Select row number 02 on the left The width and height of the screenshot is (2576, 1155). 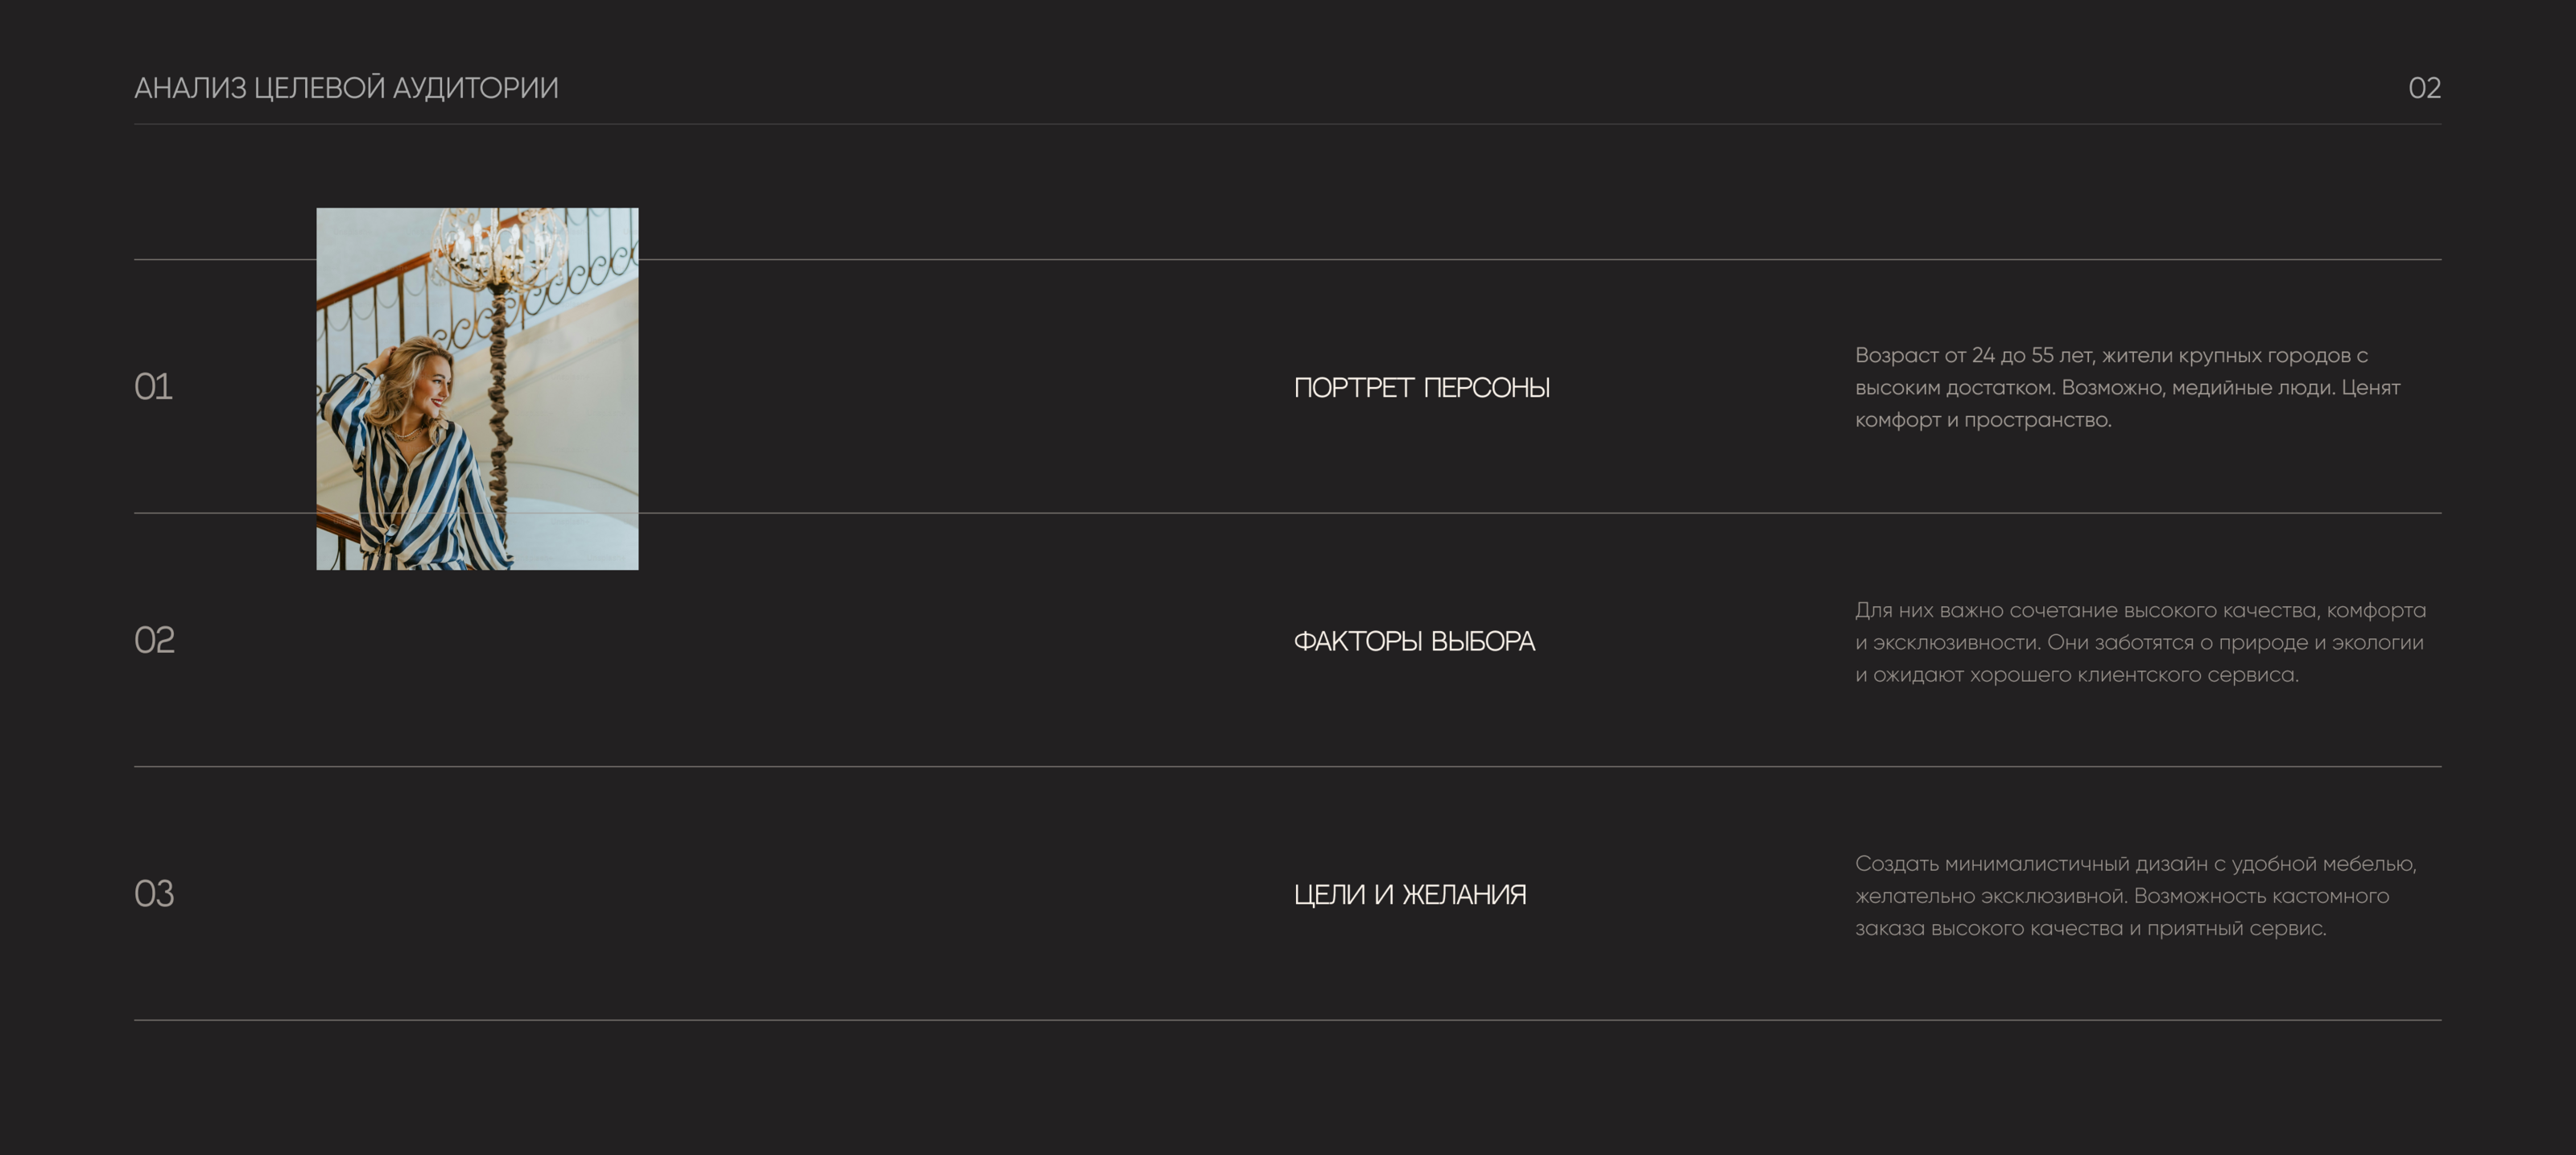click(x=154, y=640)
